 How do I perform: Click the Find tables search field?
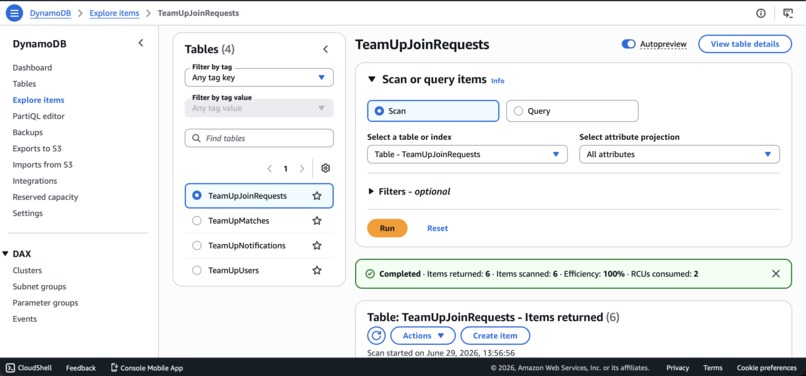coord(259,138)
